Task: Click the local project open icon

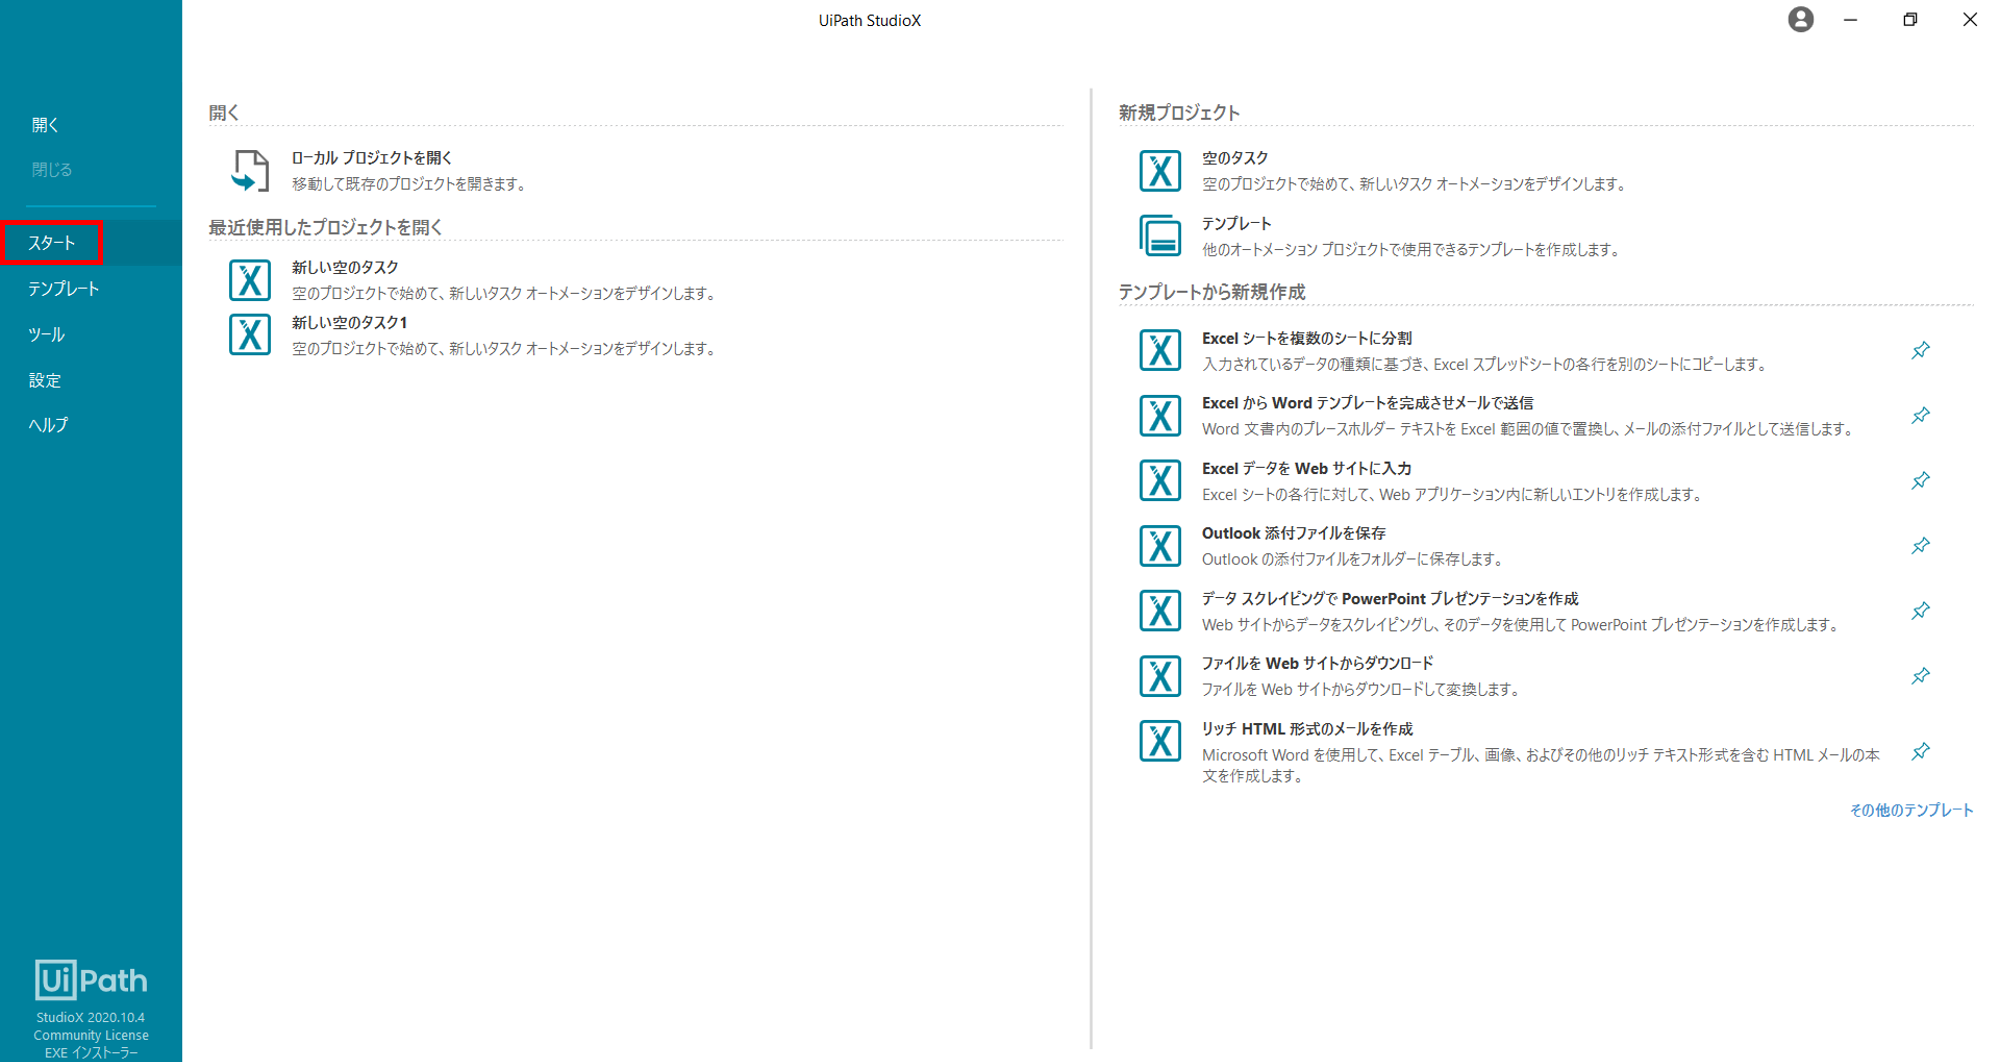Action: (x=250, y=170)
